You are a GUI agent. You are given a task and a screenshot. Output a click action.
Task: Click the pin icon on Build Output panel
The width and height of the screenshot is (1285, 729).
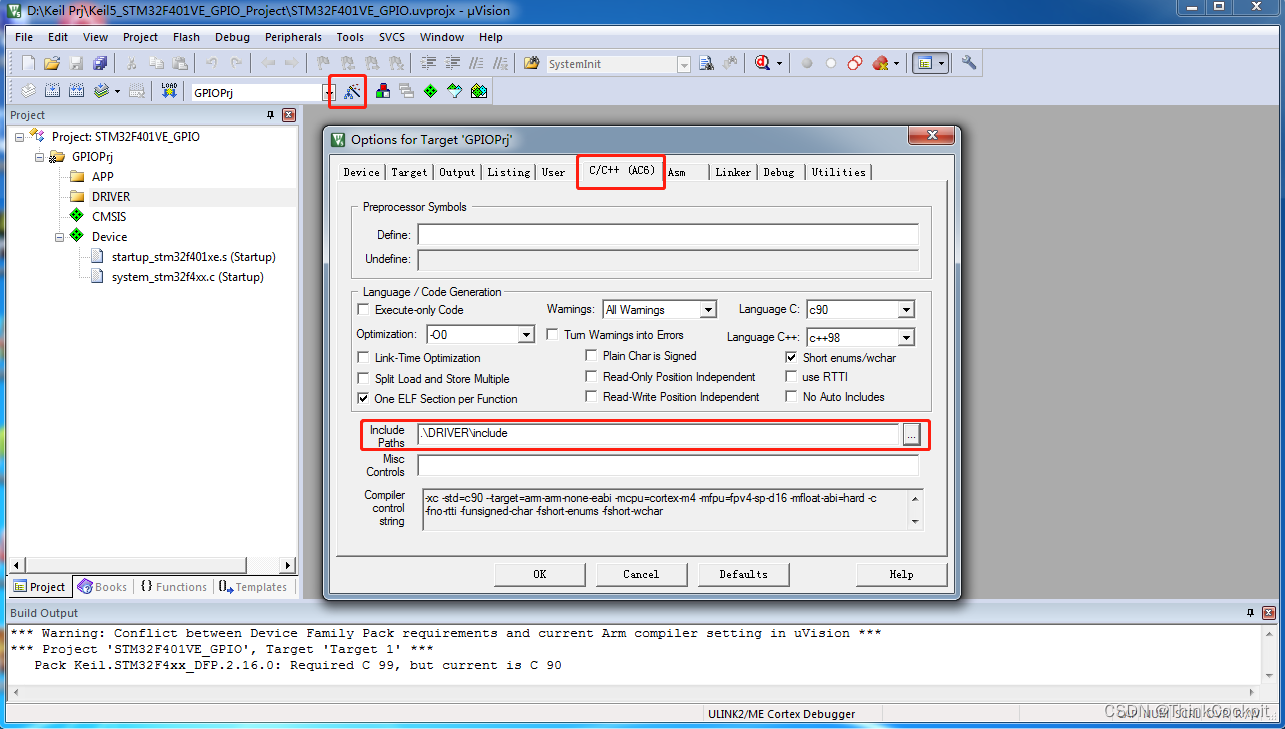tap(1250, 613)
